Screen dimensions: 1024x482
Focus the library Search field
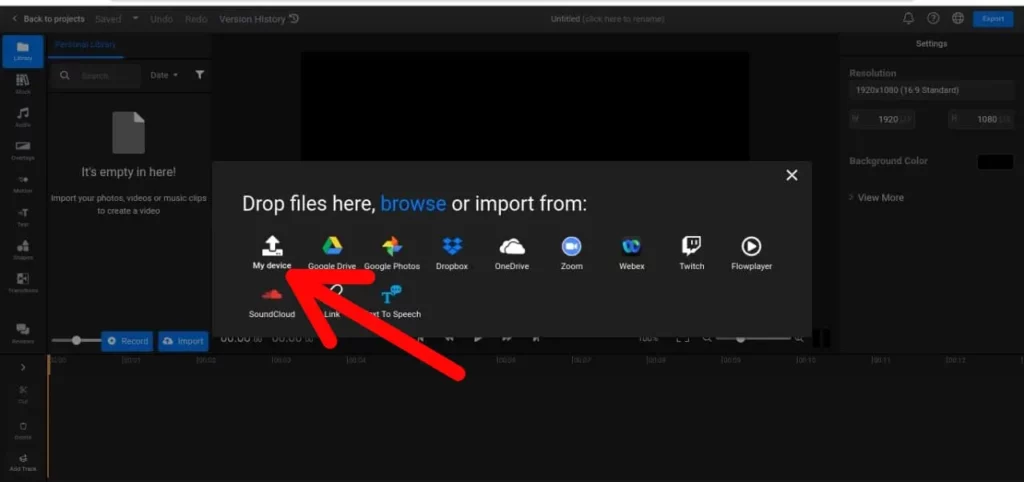coord(95,76)
